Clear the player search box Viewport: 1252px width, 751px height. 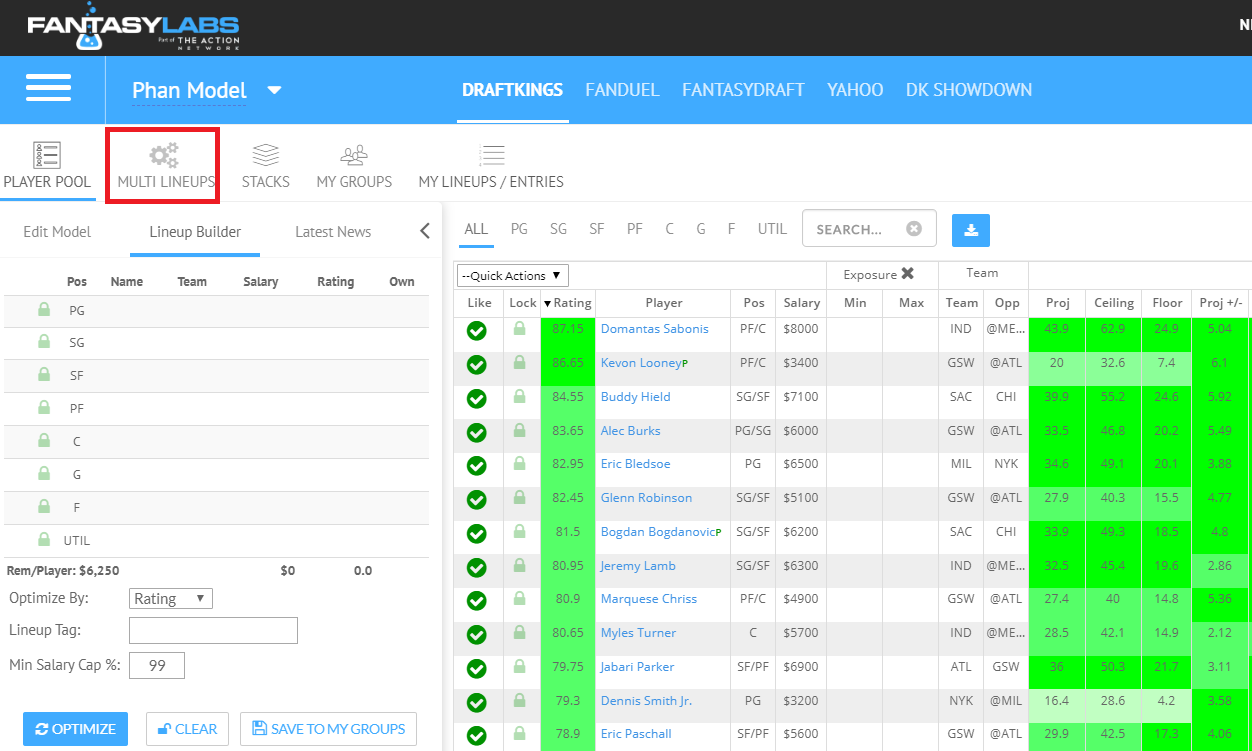point(914,229)
